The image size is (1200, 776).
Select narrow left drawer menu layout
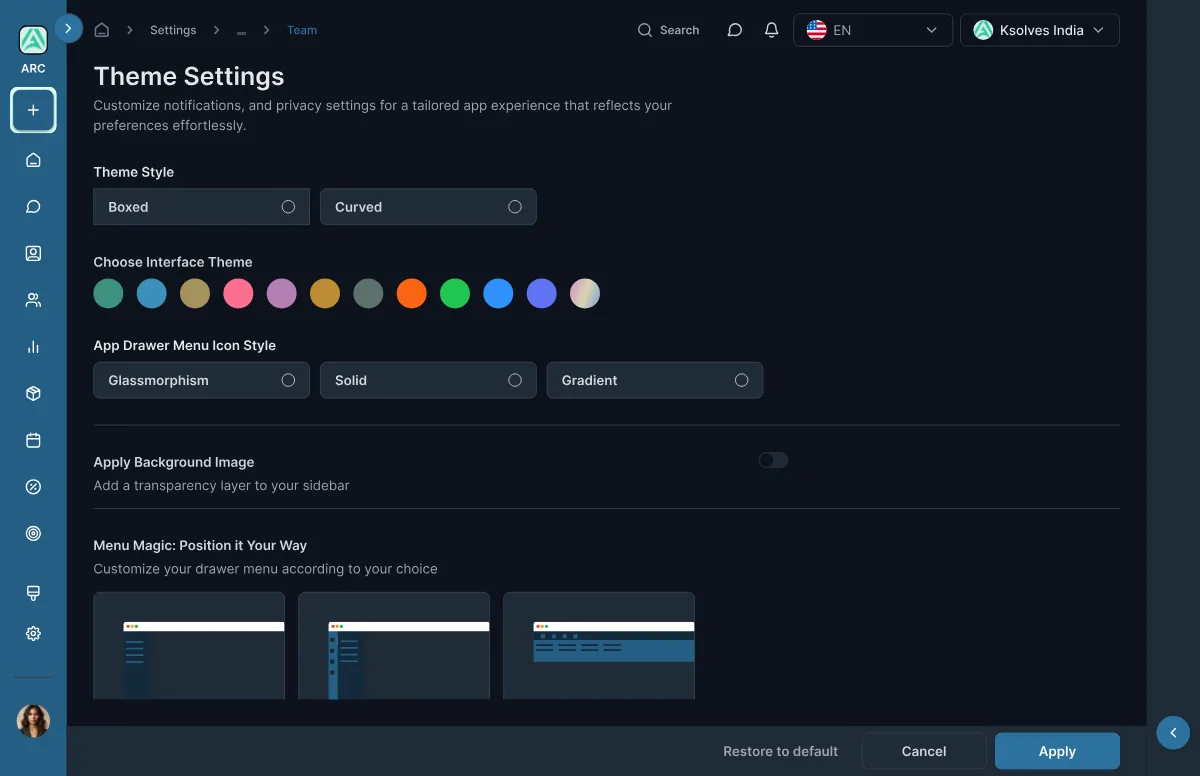[189, 646]
